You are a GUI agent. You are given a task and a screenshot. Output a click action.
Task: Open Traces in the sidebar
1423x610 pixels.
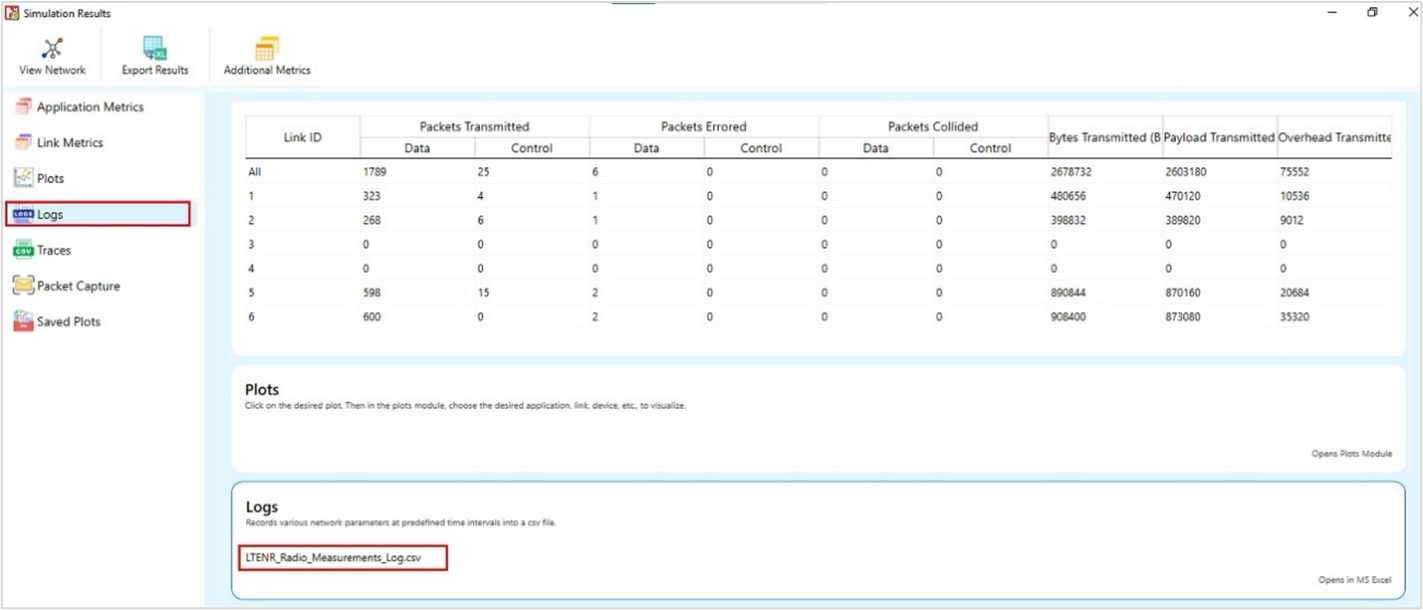click(x=53, y=250)
